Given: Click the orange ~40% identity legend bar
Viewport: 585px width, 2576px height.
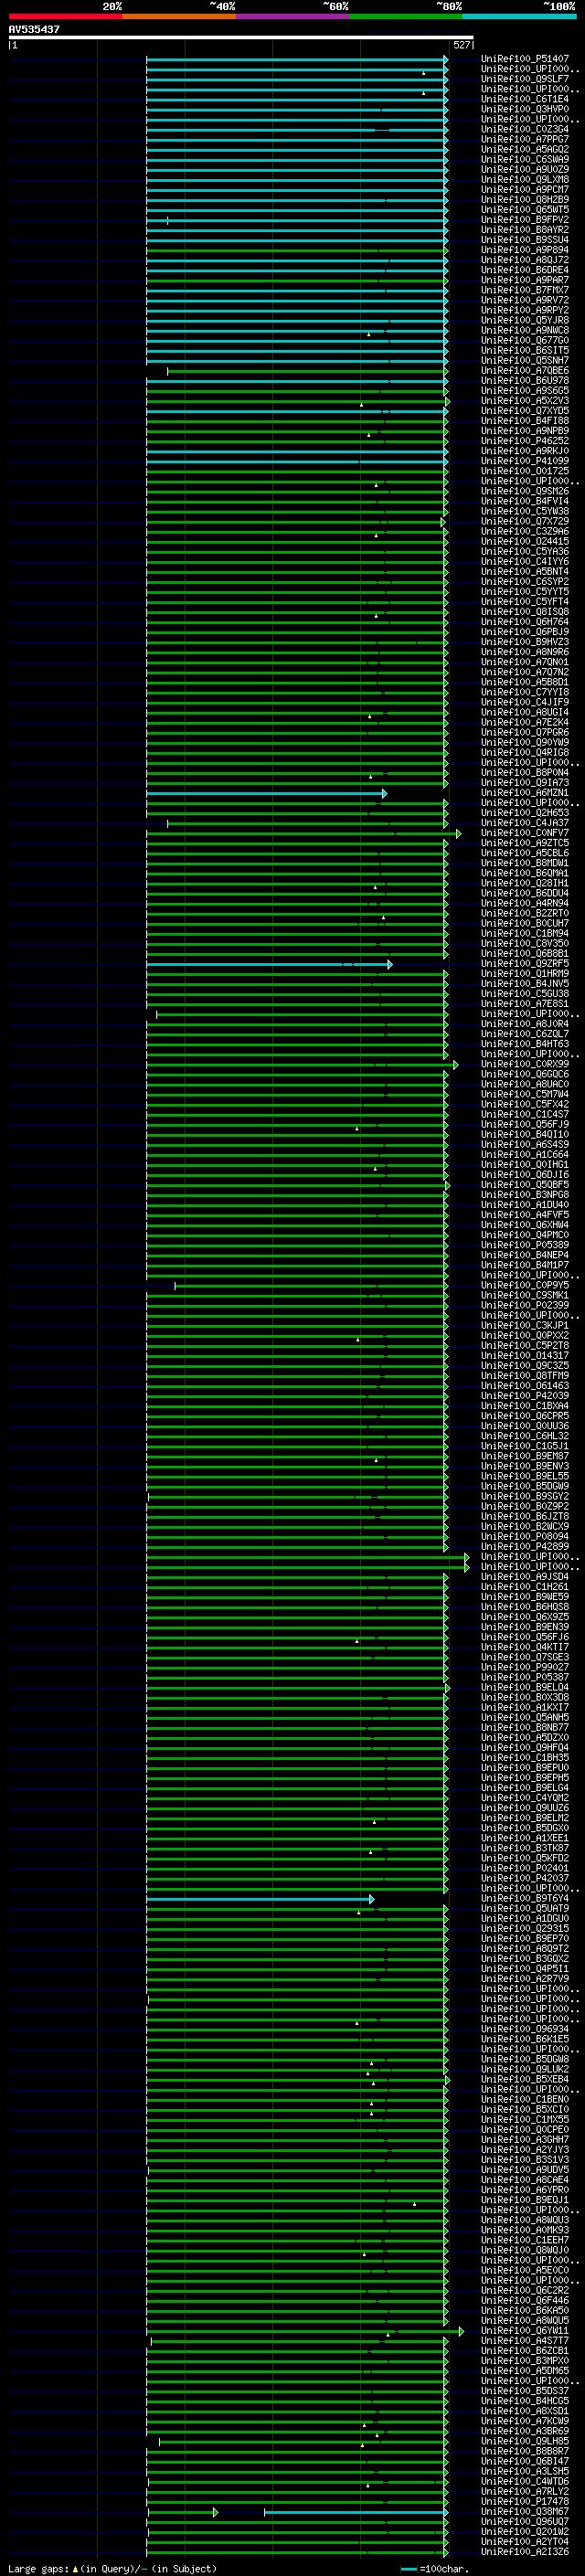Looking at the screenshot, I should (x=179, y=16).
